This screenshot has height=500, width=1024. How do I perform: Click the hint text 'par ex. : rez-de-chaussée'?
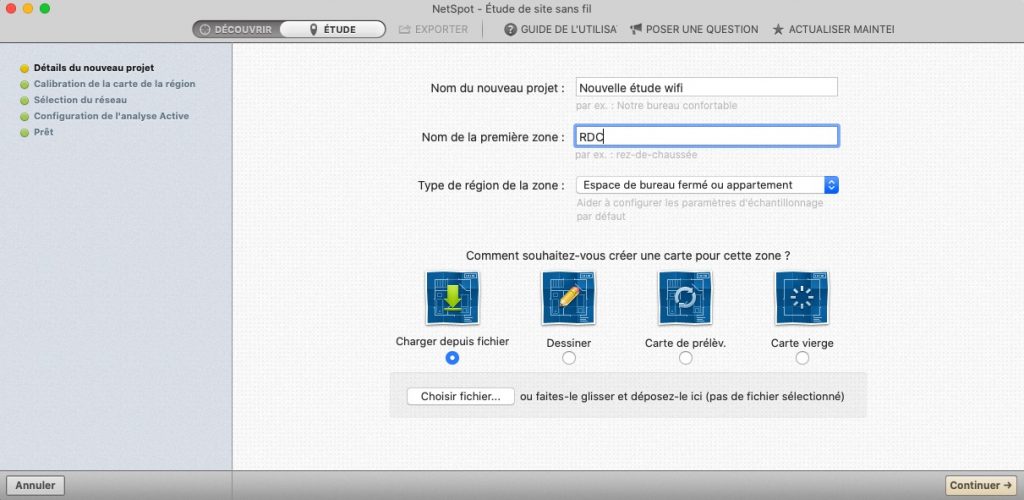[636, 155]
